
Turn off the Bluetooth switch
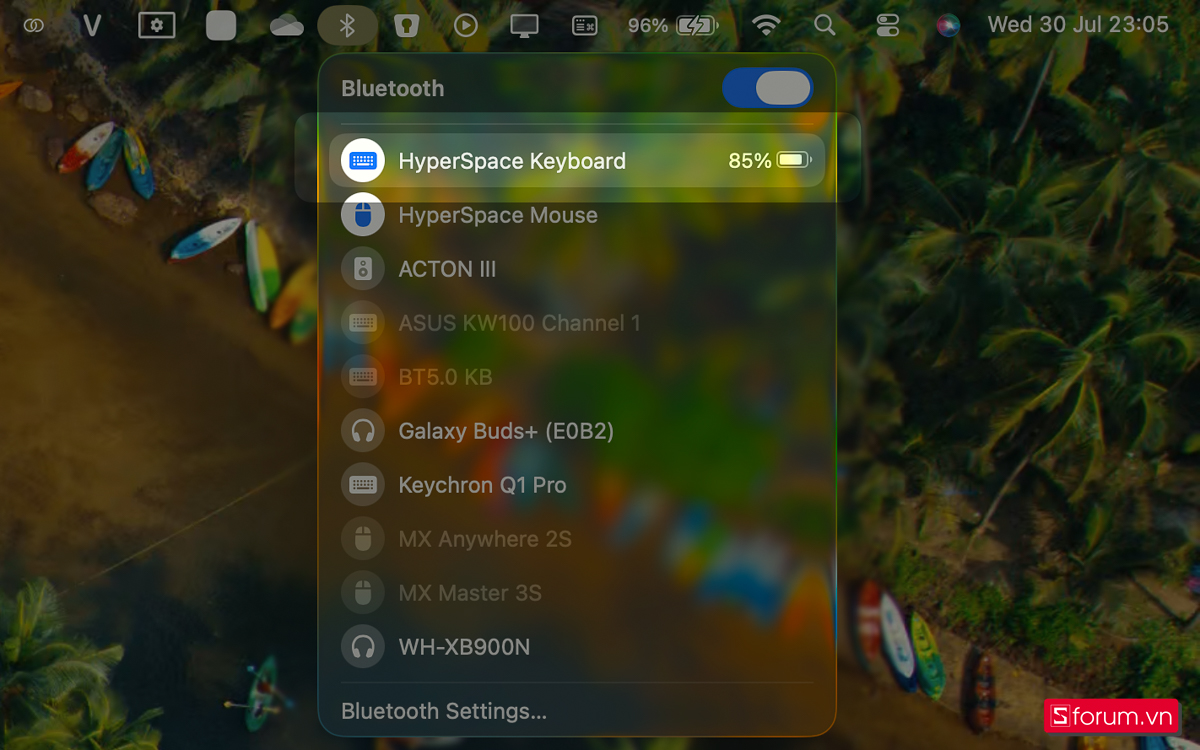click(x=768, y=88)
